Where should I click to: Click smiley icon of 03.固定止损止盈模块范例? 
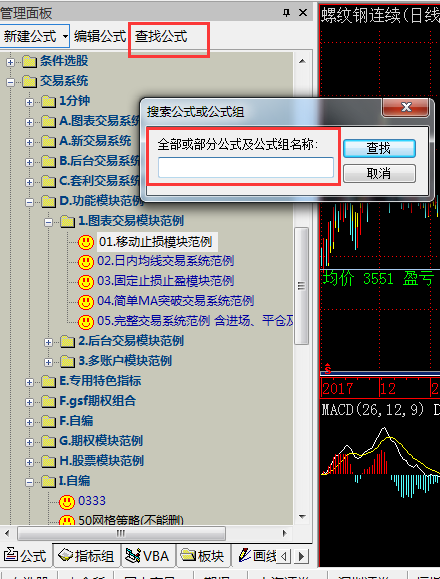[86, 282]
